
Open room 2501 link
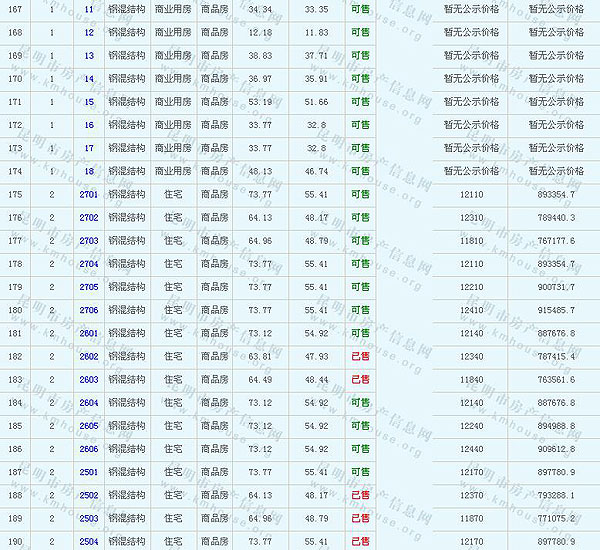coord(89,472)
